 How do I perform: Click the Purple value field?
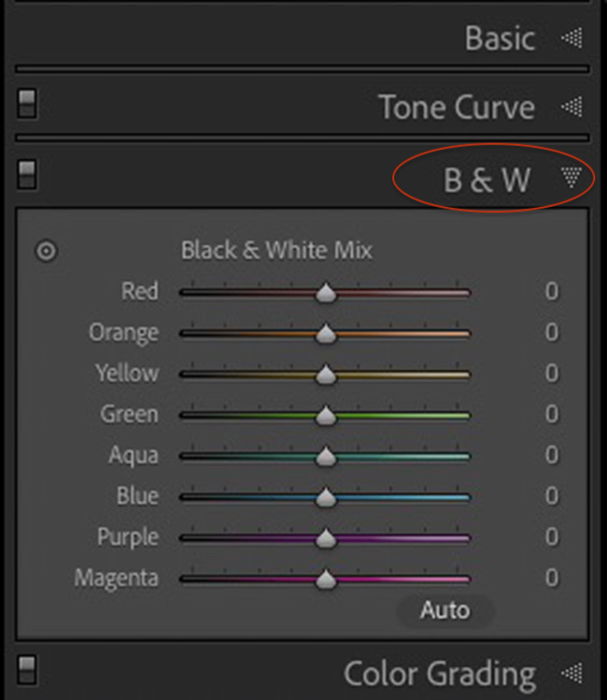pos(551,538)
